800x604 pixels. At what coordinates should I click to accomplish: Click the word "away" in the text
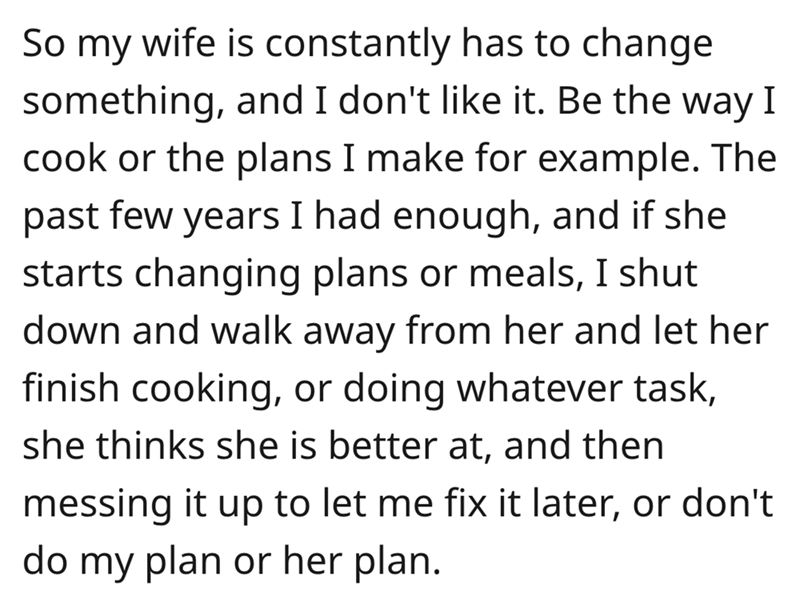point(369,328)
